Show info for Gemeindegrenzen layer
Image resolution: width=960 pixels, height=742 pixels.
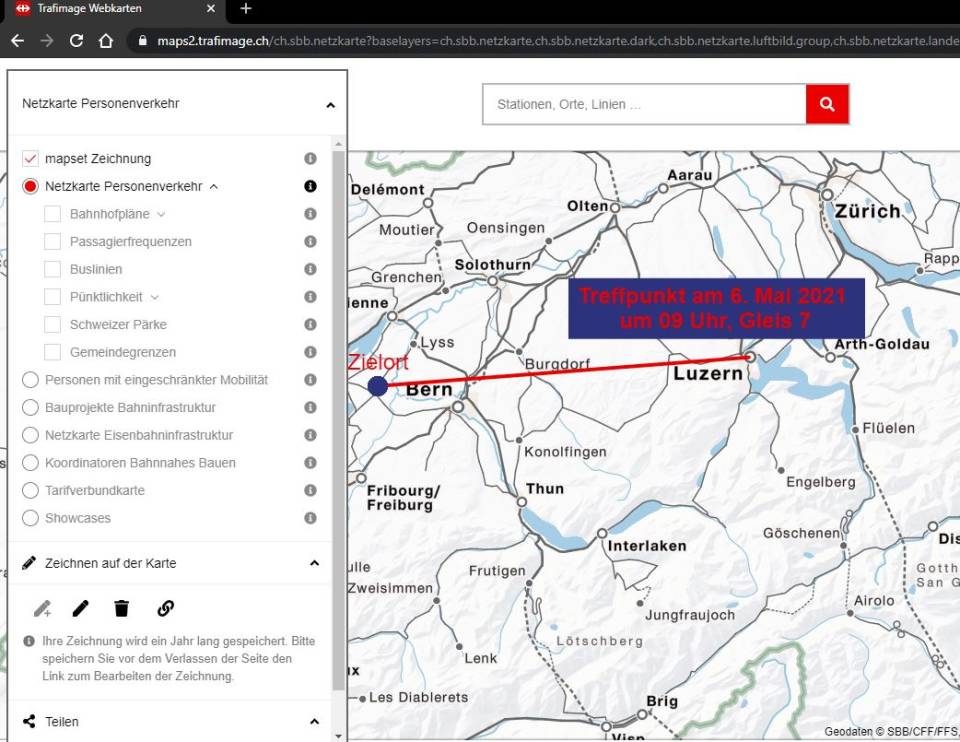310,352
